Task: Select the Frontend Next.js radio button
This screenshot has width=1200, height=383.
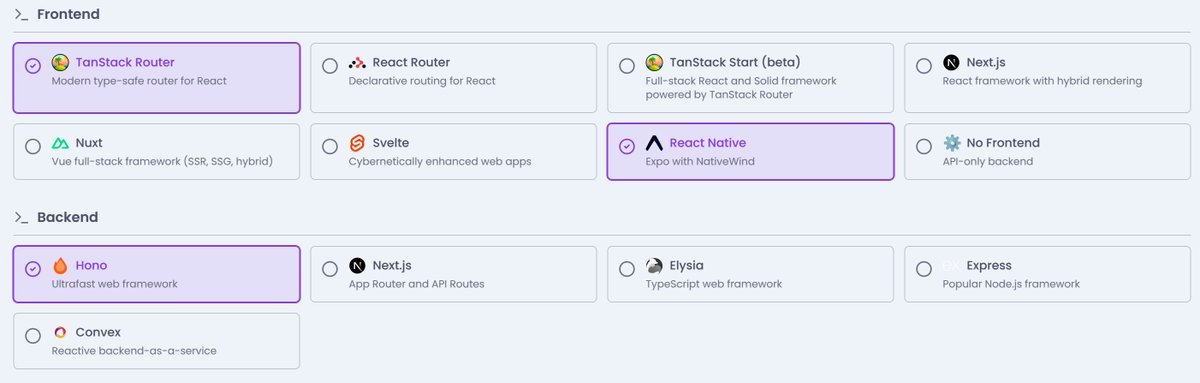Action: click(x=924, y=66)
